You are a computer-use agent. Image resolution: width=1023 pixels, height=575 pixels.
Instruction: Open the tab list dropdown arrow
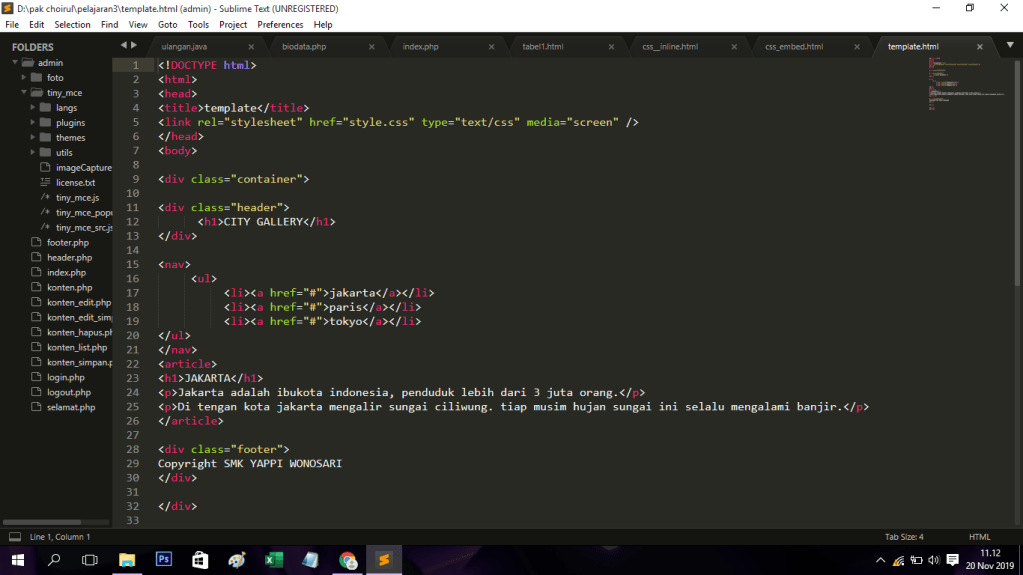(1008, 46)
